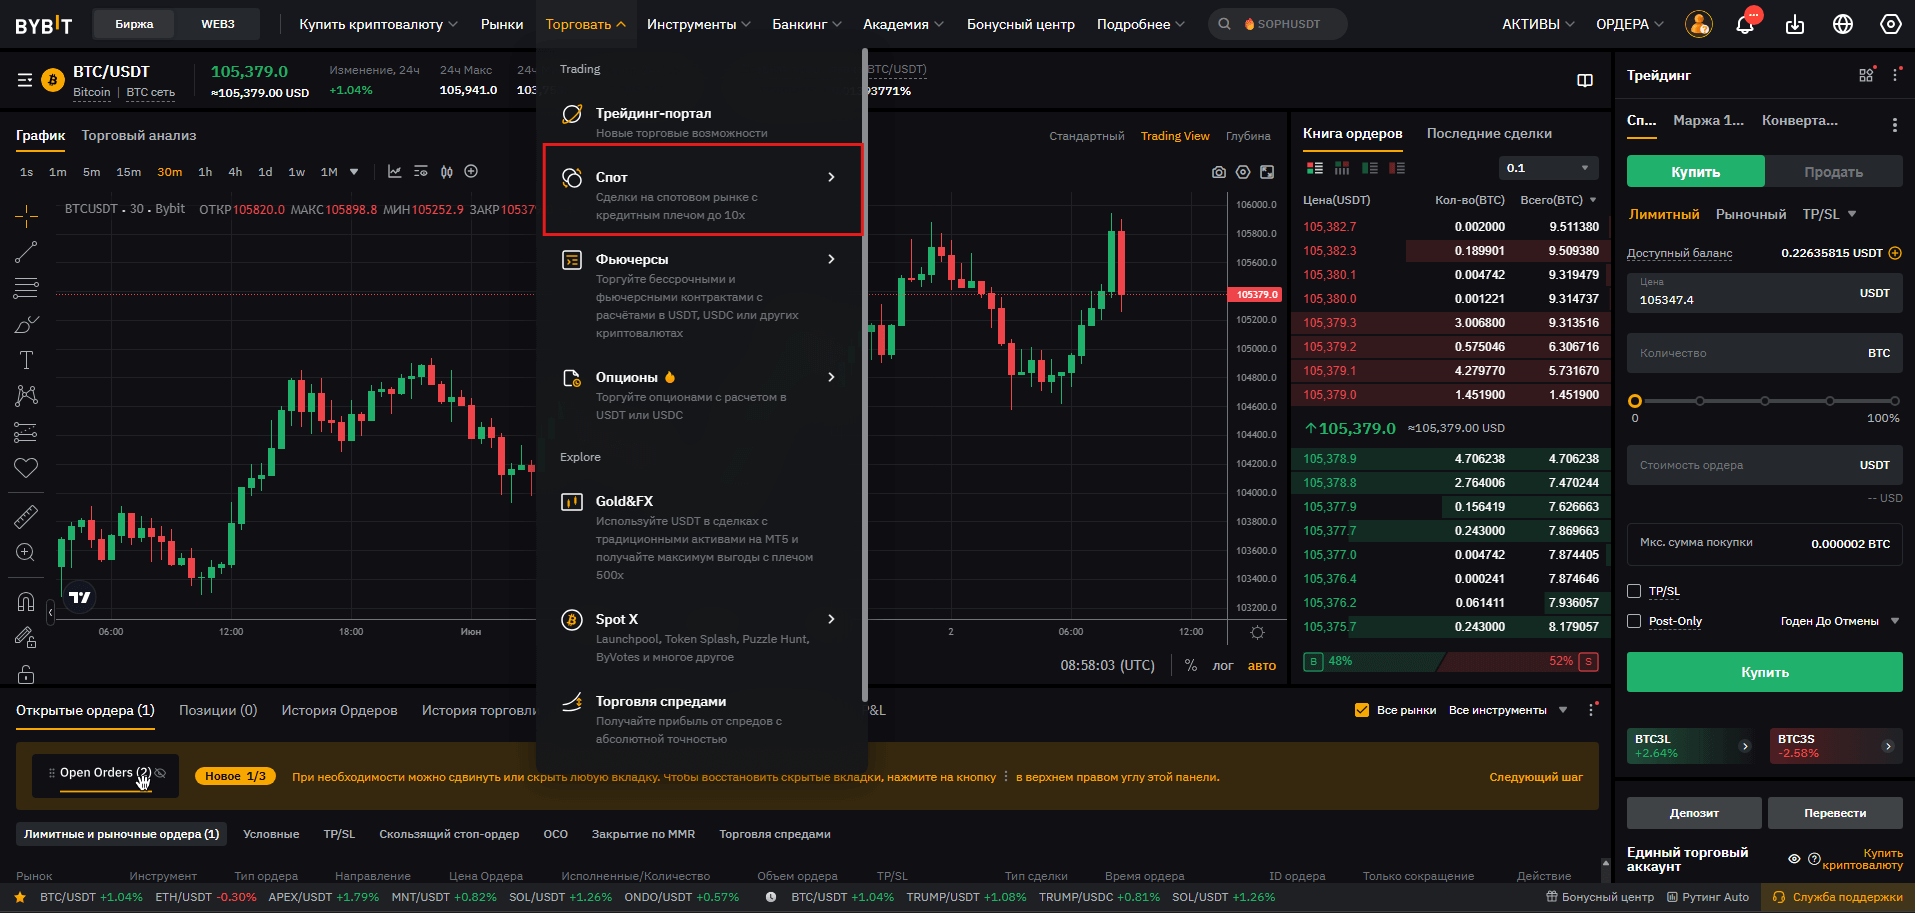Image resolution: width=1915 pixels, height=913 pixels.
Task: Switch to Последние сделки tab
Action: 1489,134
